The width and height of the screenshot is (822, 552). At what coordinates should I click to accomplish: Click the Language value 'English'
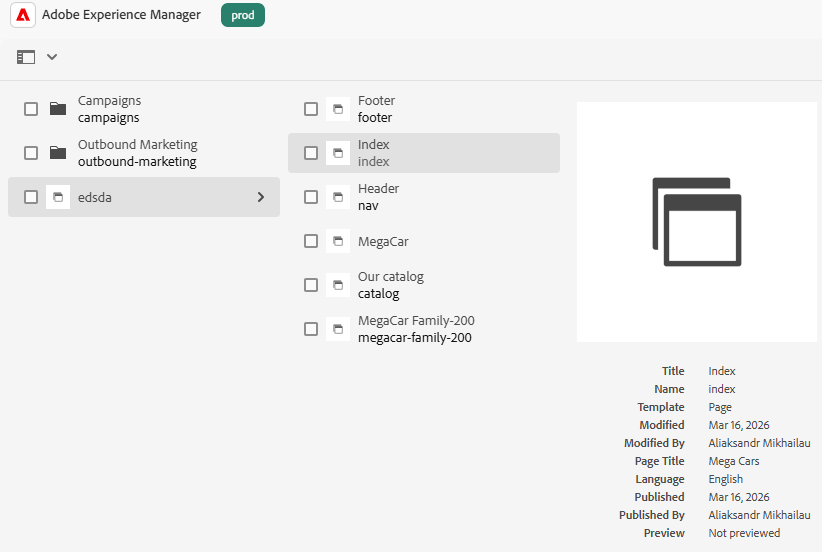pos(726,479)
